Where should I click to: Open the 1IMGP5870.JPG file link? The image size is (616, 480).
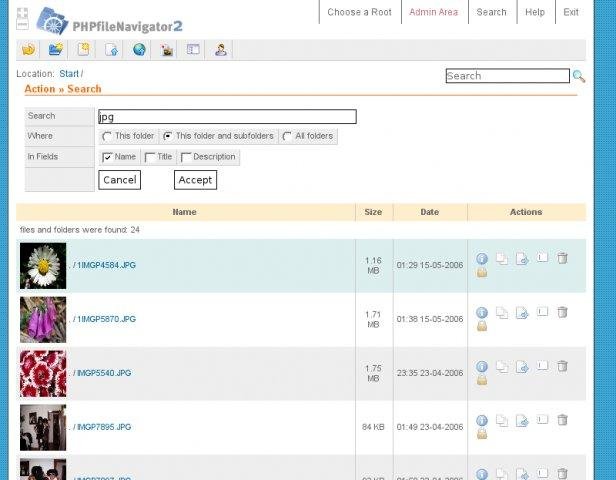pos(106,319)
